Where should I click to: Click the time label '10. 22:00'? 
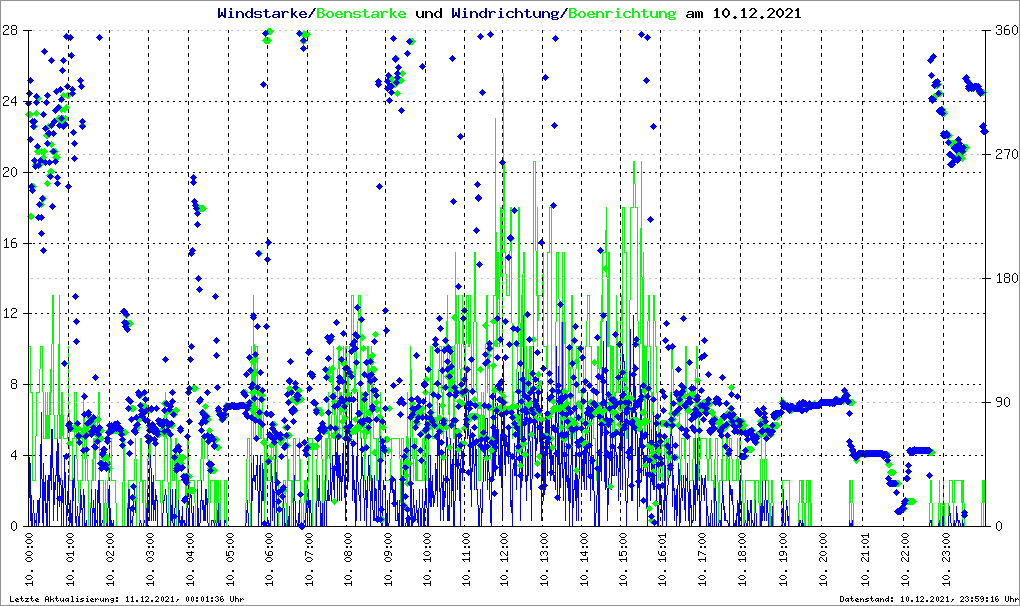pos(906,560)
